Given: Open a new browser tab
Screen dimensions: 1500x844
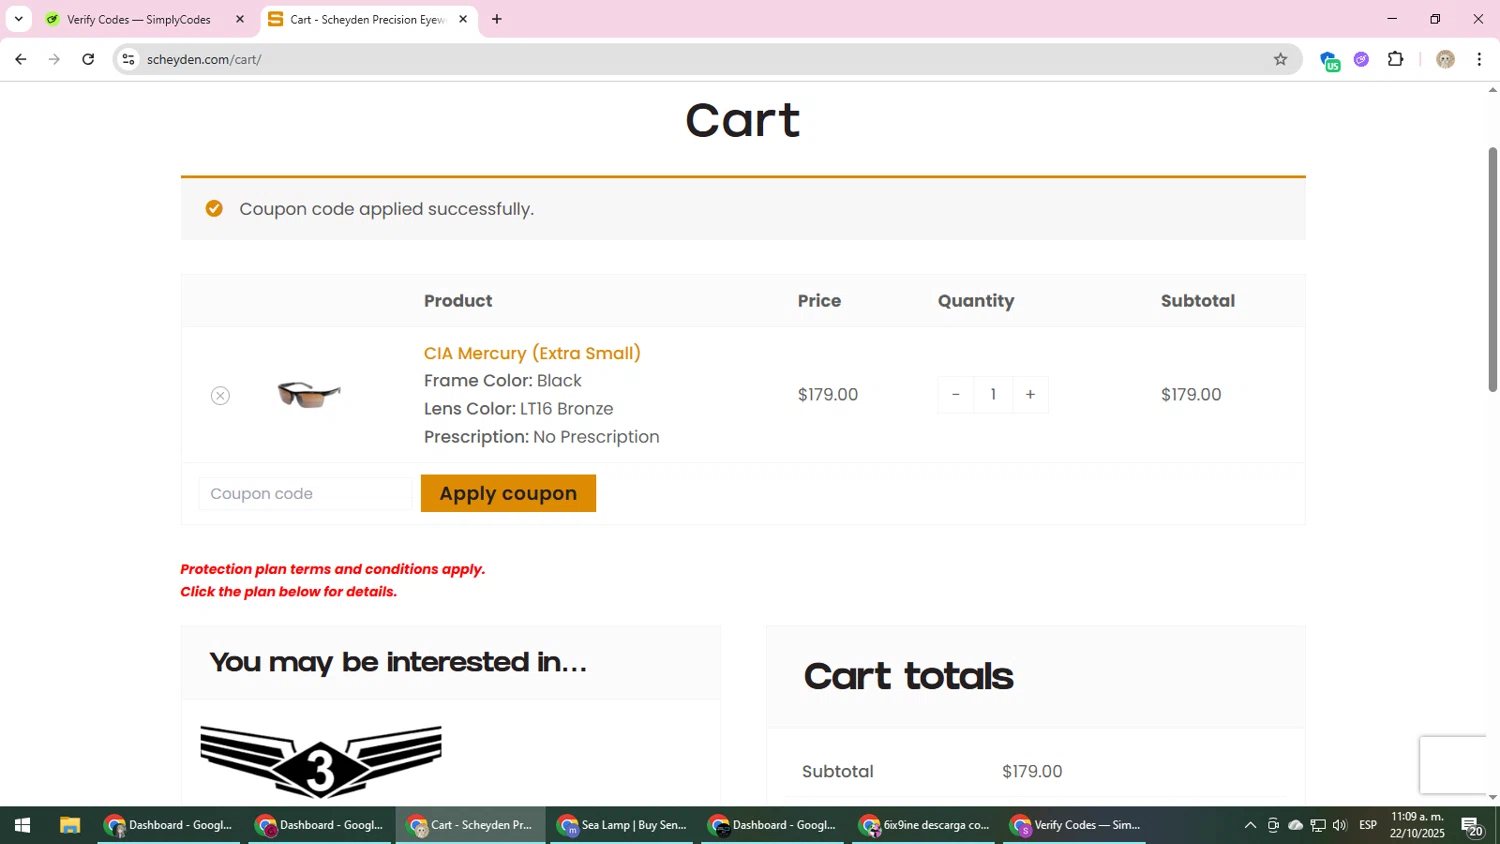Looking at the screenshot, I should pyautogui.click(x=497, y=19).
